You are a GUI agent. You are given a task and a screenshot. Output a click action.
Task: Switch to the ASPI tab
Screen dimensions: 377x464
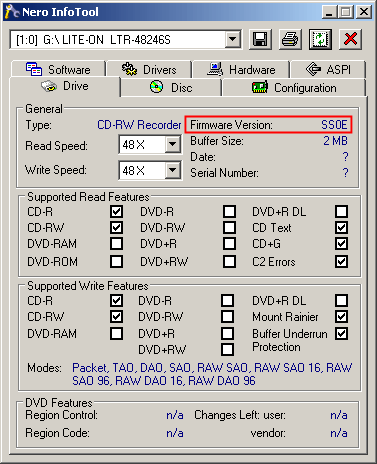point(328,69)
